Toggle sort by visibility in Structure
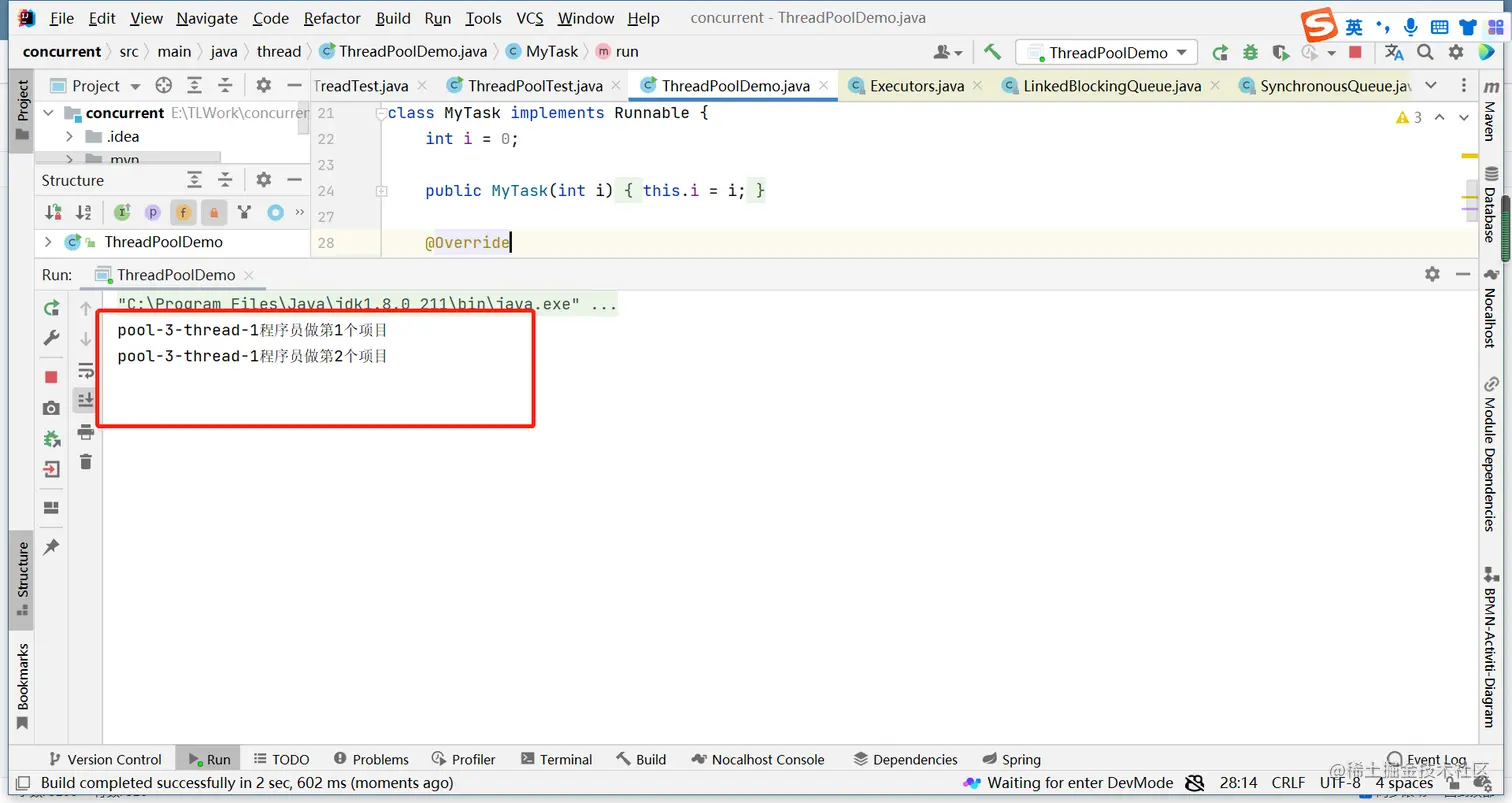Screen dimensions: 1512x803 pos(53,212)
